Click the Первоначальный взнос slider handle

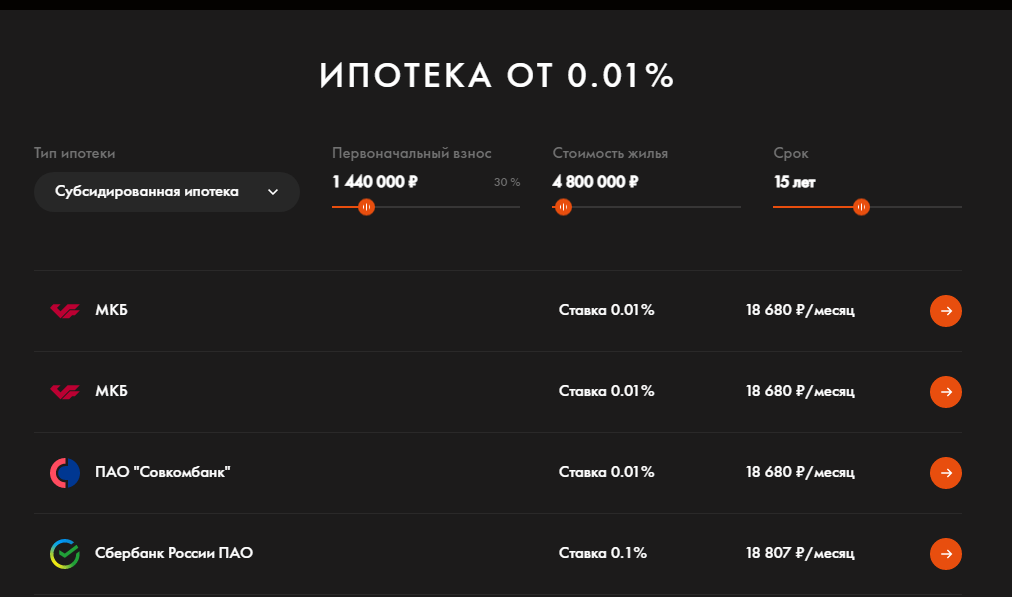[366, 207]
